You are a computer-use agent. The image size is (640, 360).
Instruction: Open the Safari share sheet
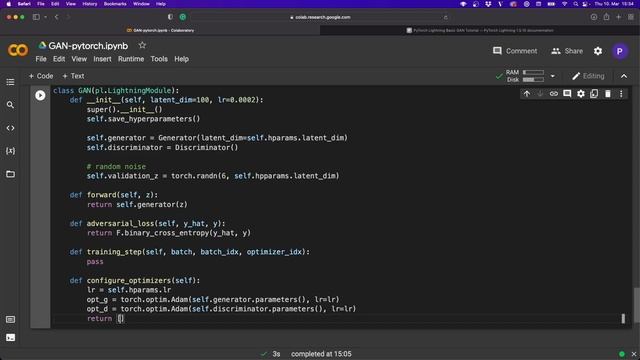point(607,17)
